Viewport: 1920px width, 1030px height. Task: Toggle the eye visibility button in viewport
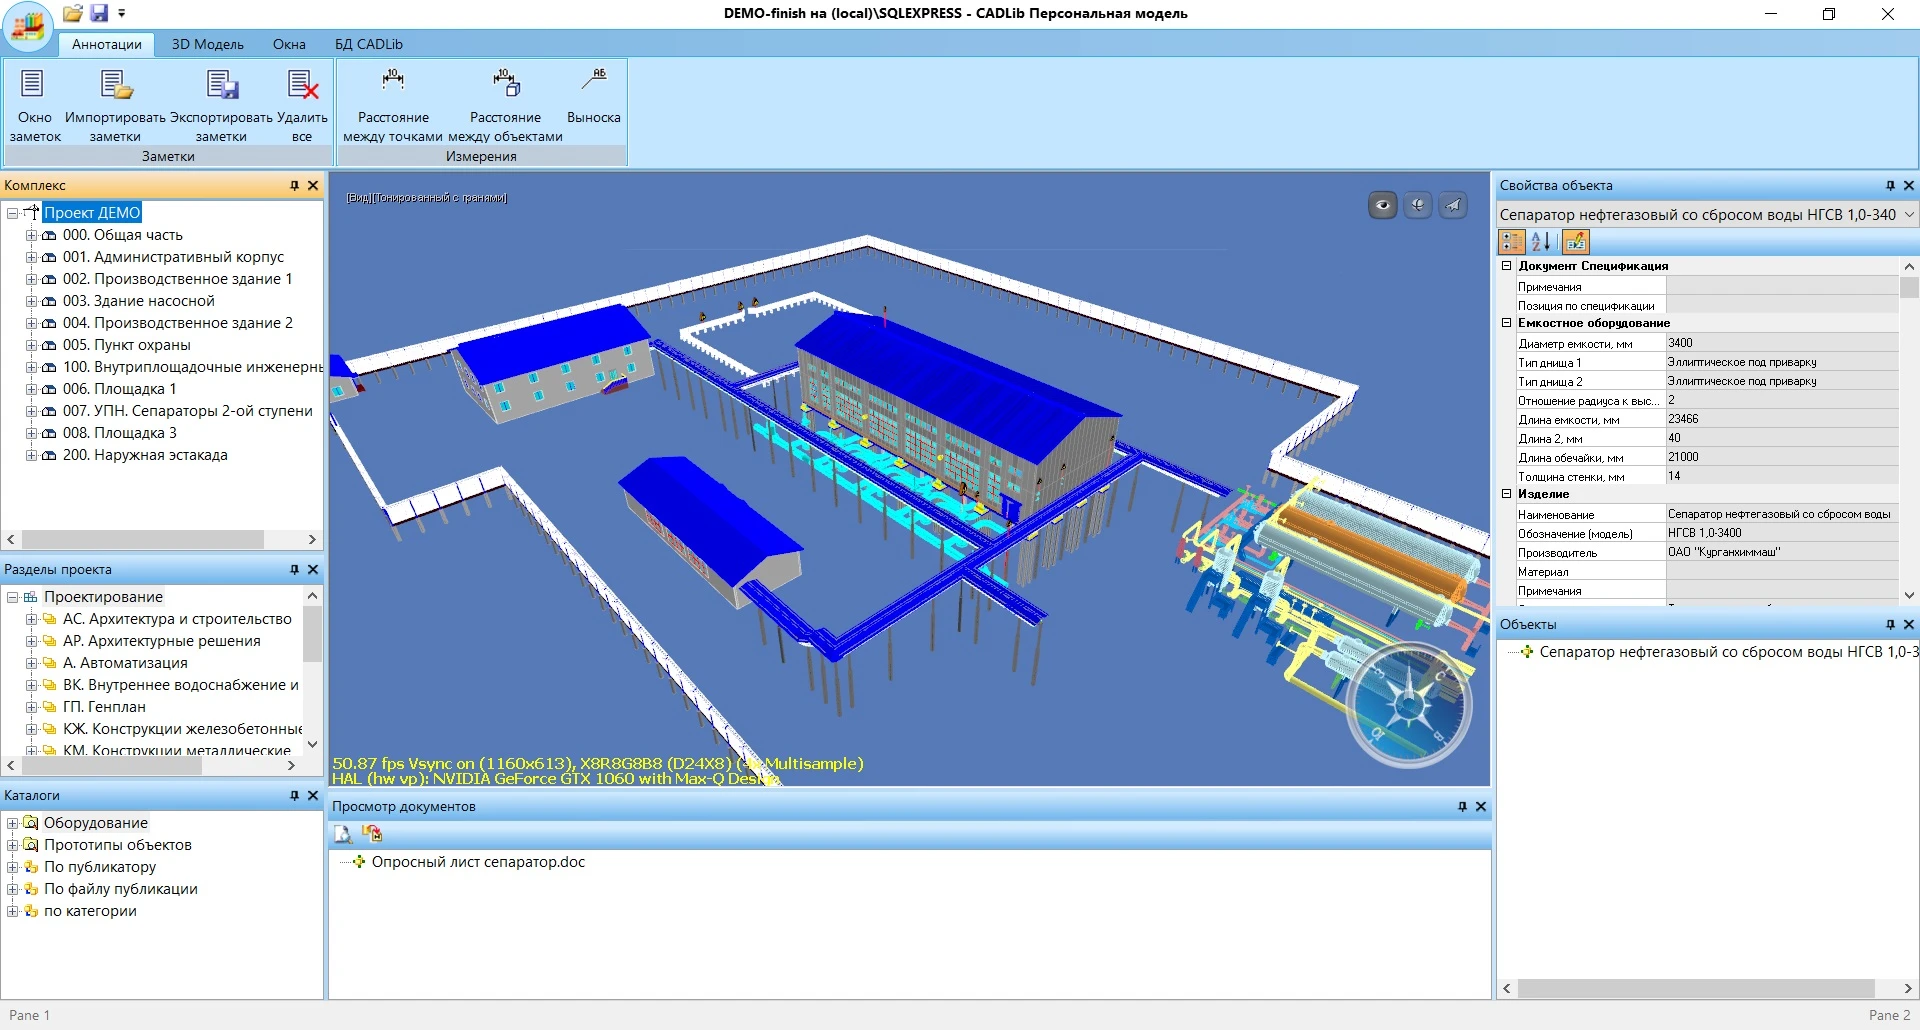[1382, 205]
